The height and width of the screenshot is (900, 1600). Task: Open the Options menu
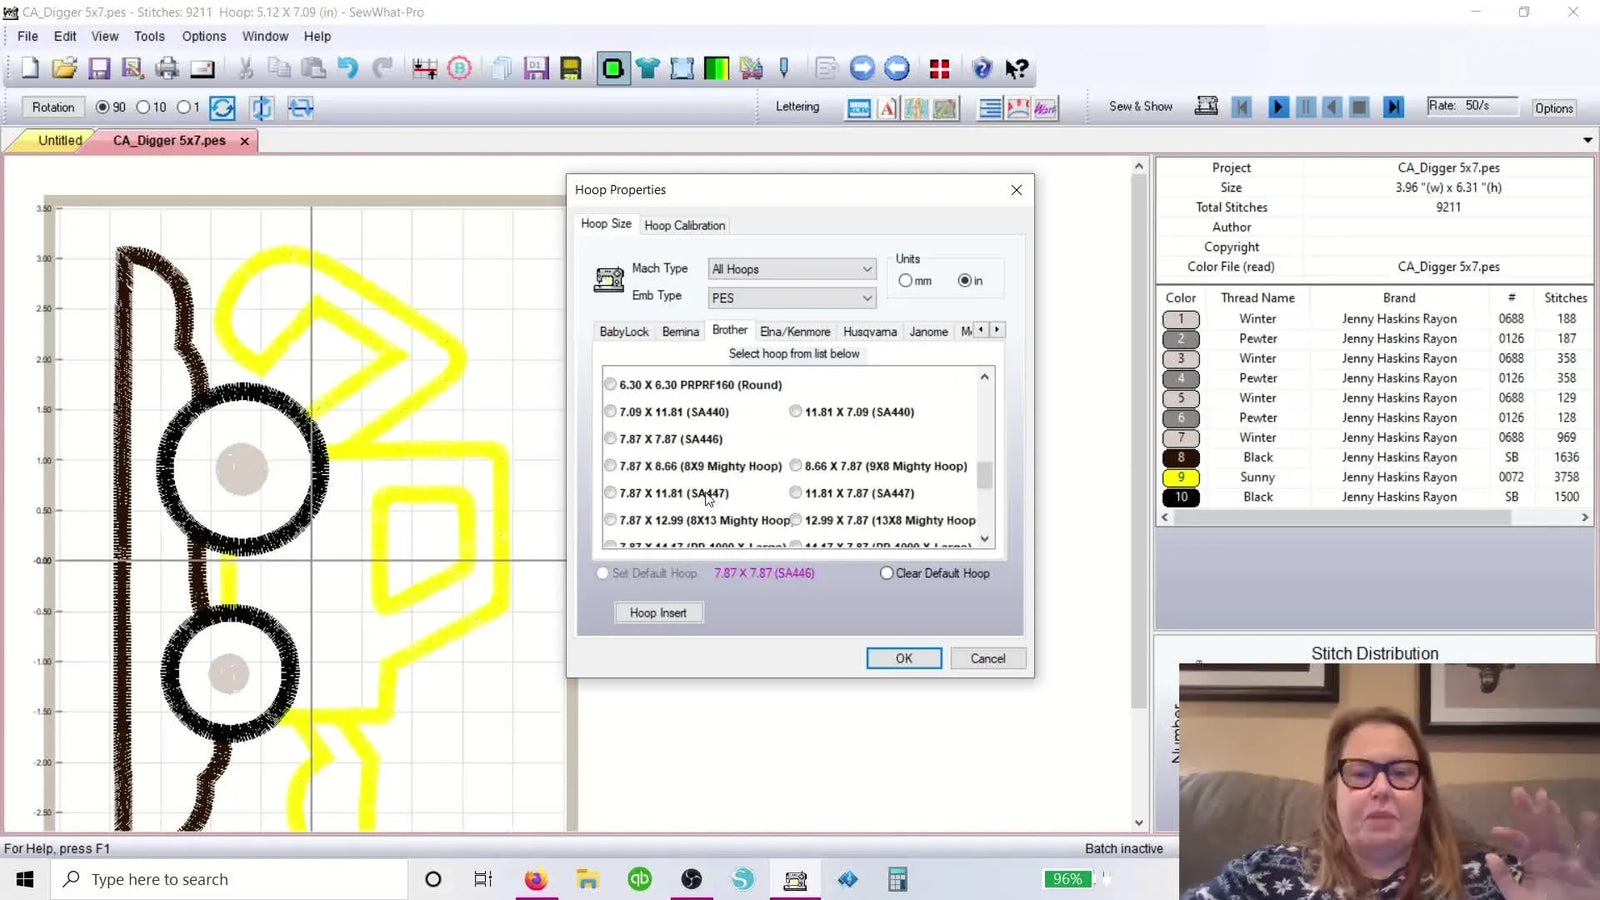[204, 36]
